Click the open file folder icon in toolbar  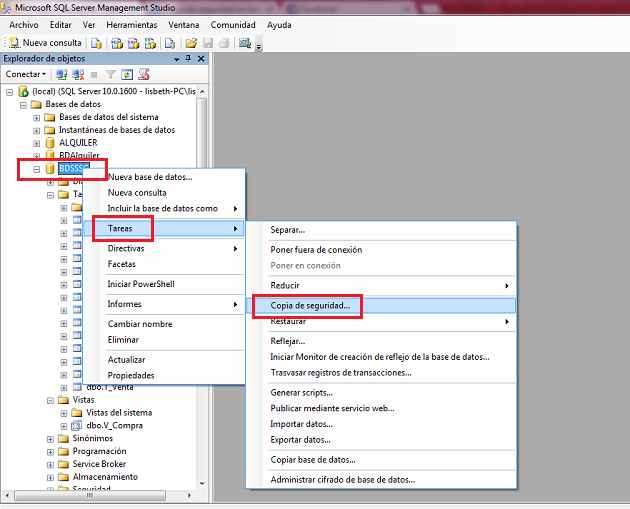click(191, 43)
